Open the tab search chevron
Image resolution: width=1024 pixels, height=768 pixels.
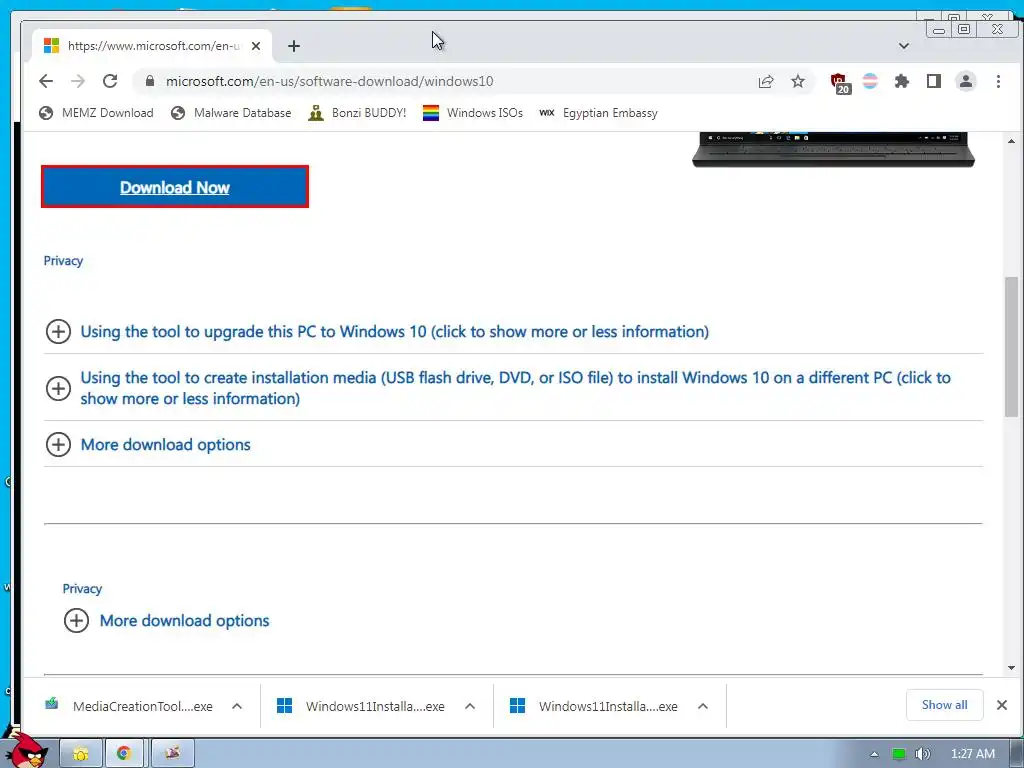click(x=904, y=46)
